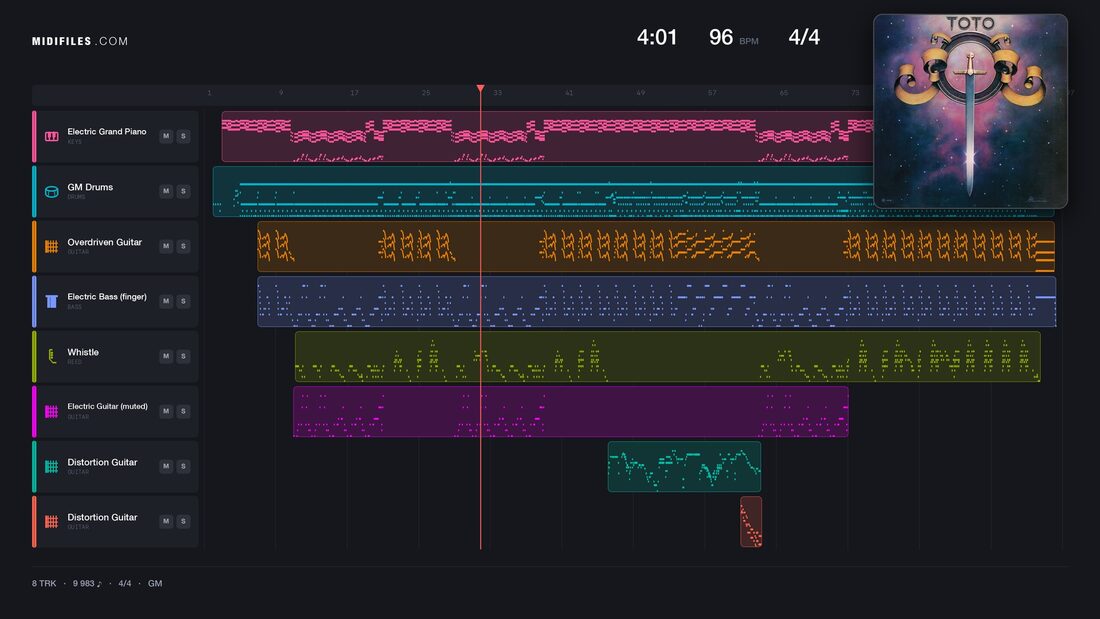Click the blue Electric Bass clip
The height and width of the screenshot is (619, 1100).
[657, 301]
